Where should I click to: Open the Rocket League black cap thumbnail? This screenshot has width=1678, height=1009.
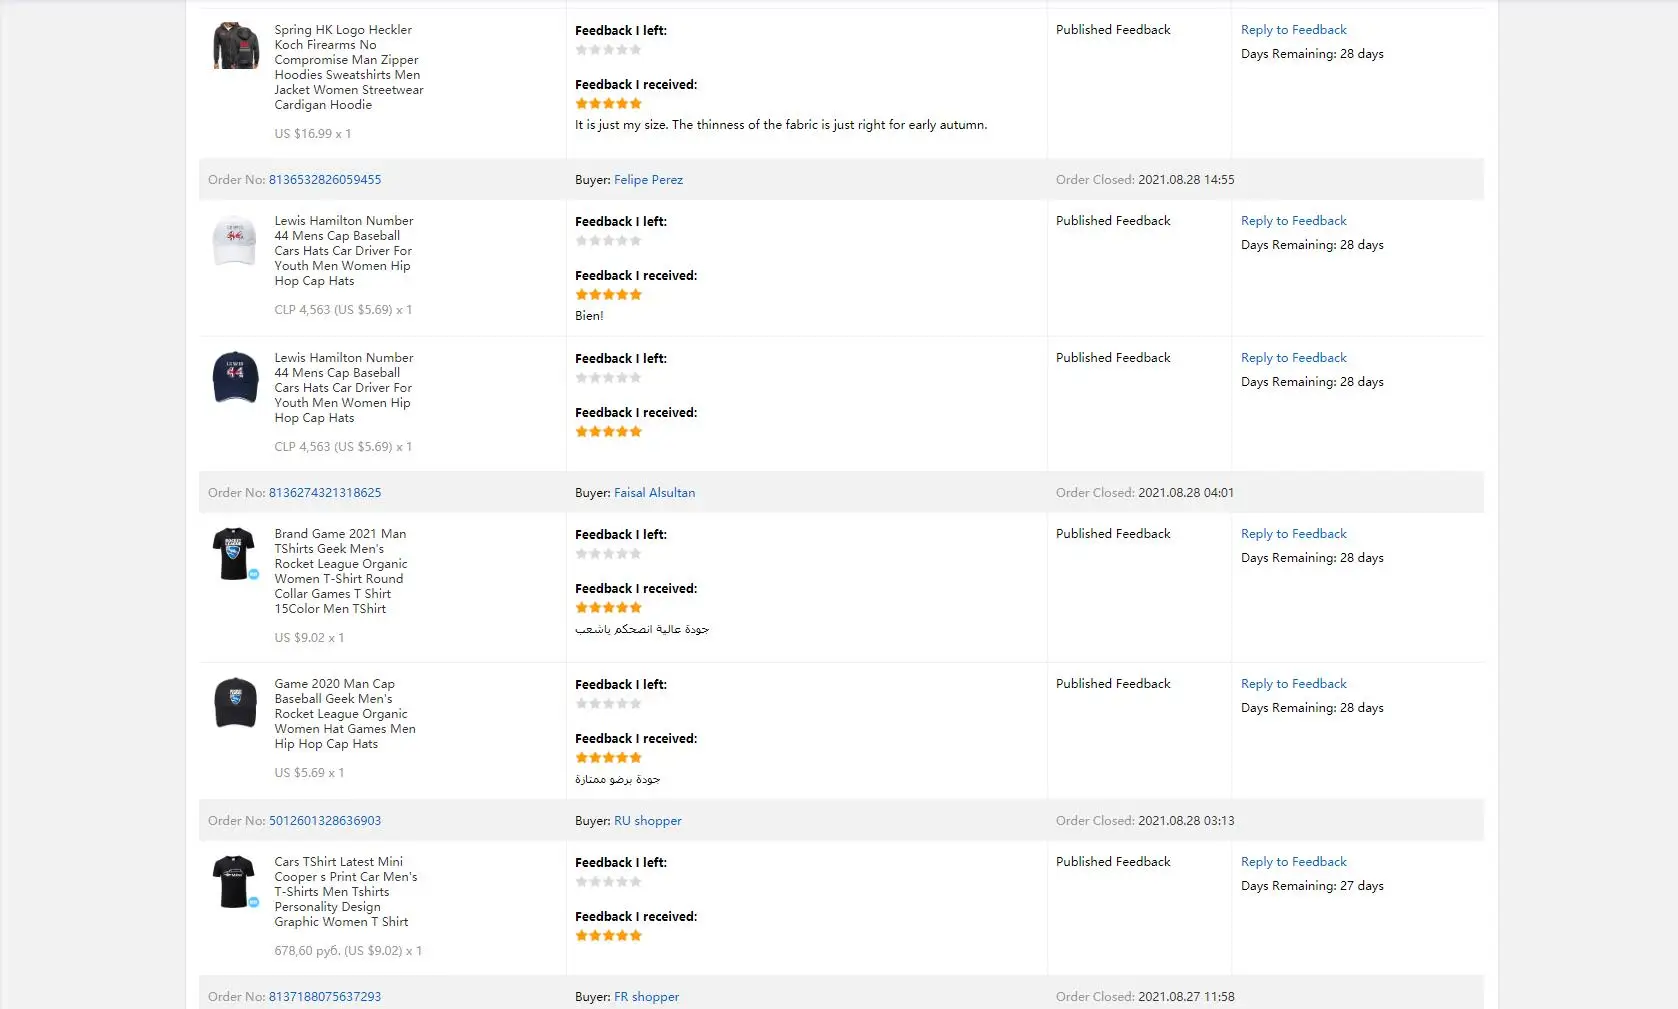tap(235, 702)
